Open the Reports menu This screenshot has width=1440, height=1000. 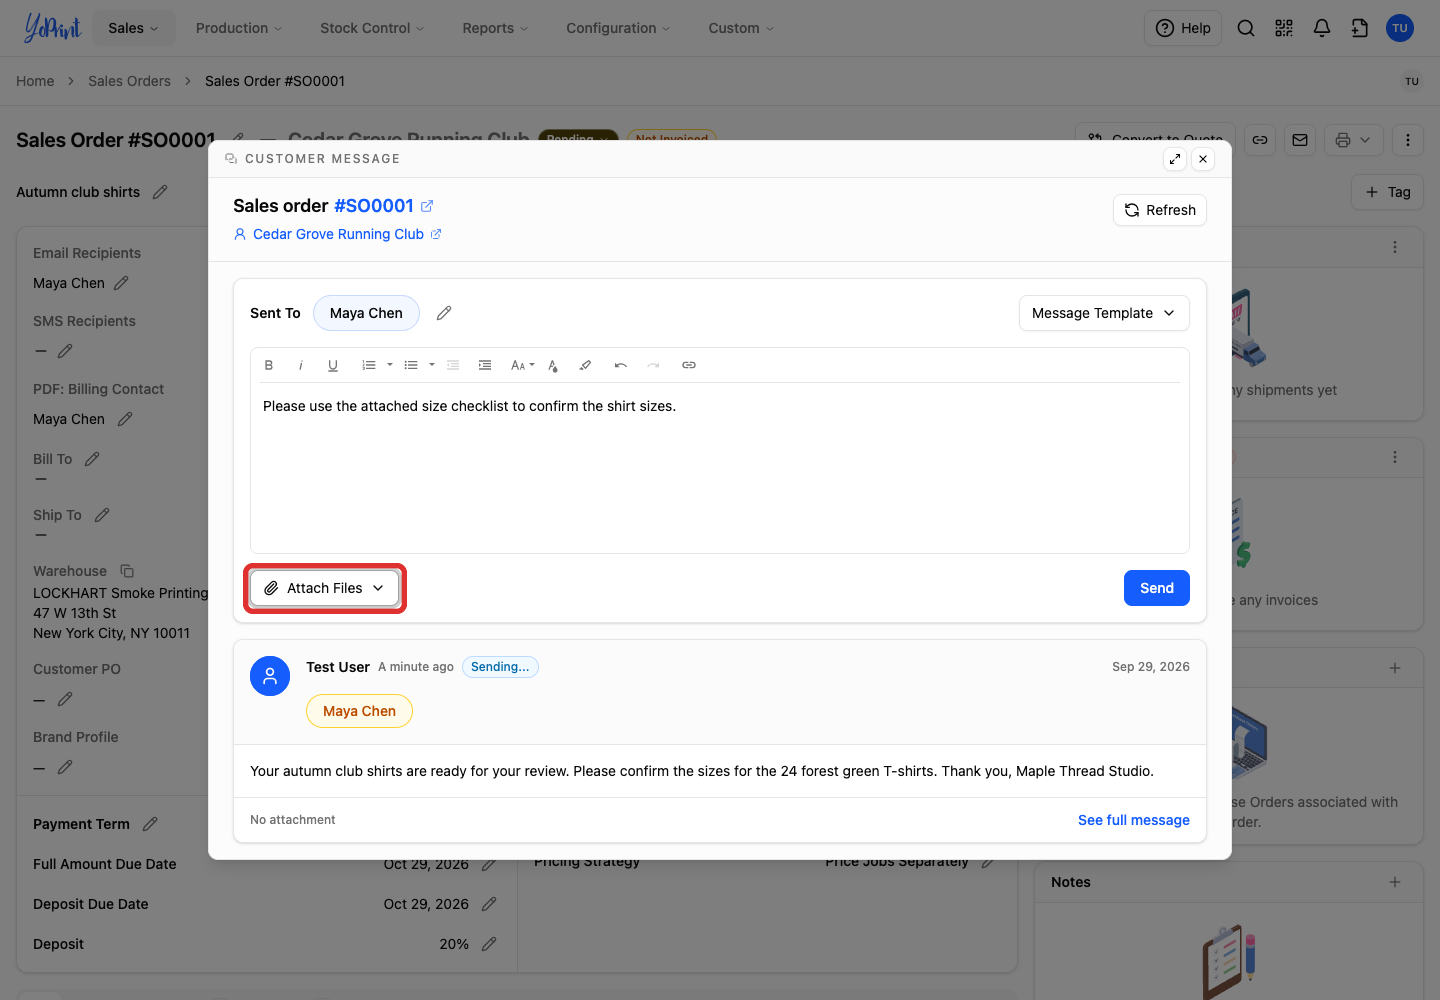coord(495,28)
